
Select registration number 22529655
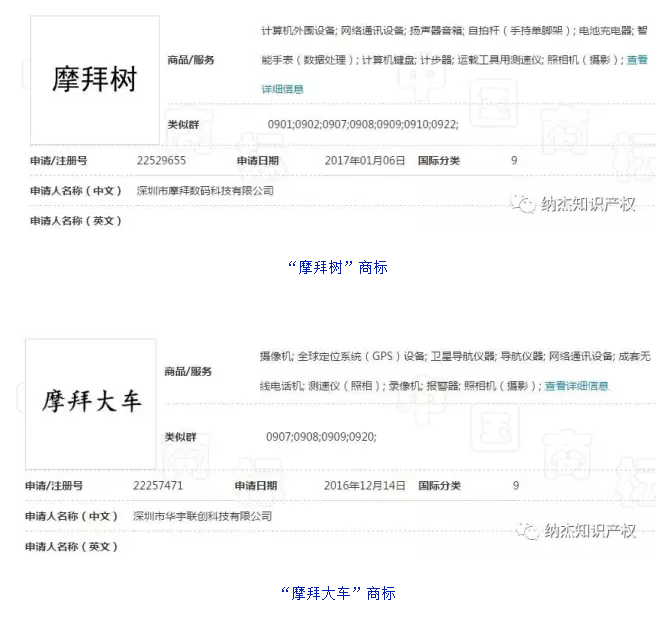point(161,161)
